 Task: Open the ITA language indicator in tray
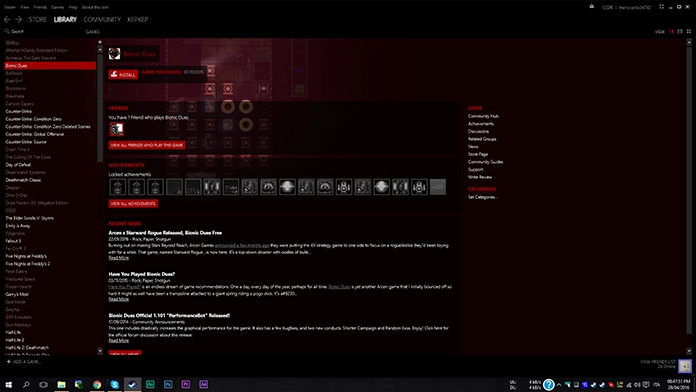[x=656, y=384]
